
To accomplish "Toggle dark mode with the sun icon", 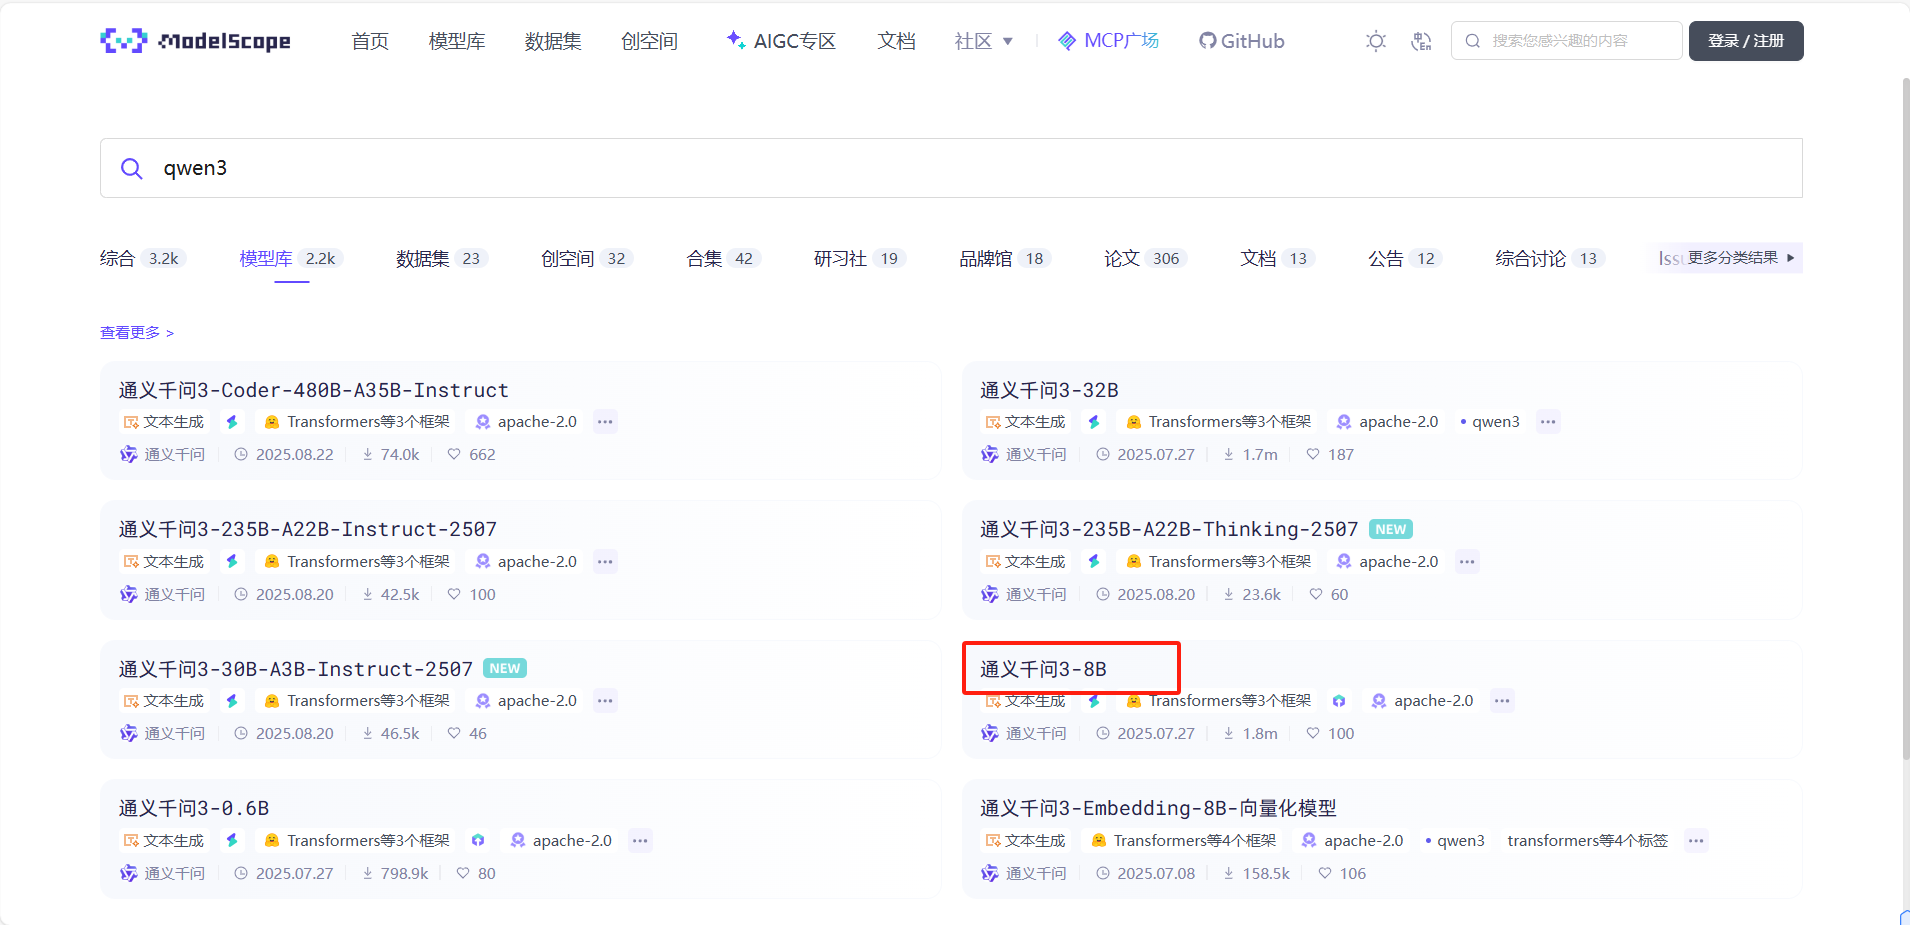I will (x=1375, y=40).
